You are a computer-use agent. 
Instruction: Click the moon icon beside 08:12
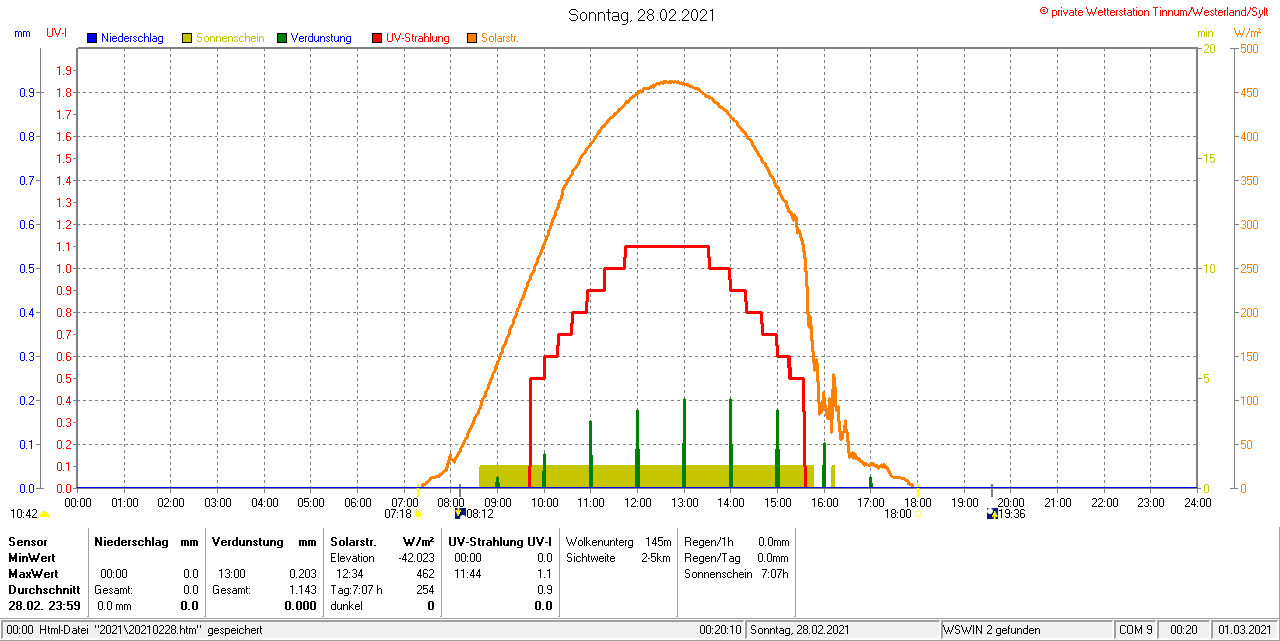(x=460, y=514)
